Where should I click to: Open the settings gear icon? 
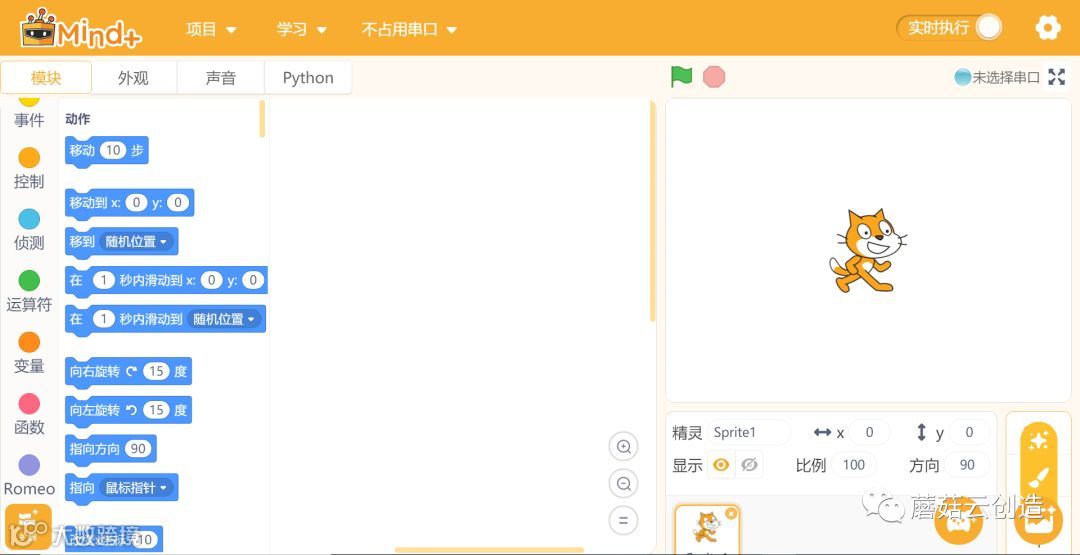[x=1048, y=28]
